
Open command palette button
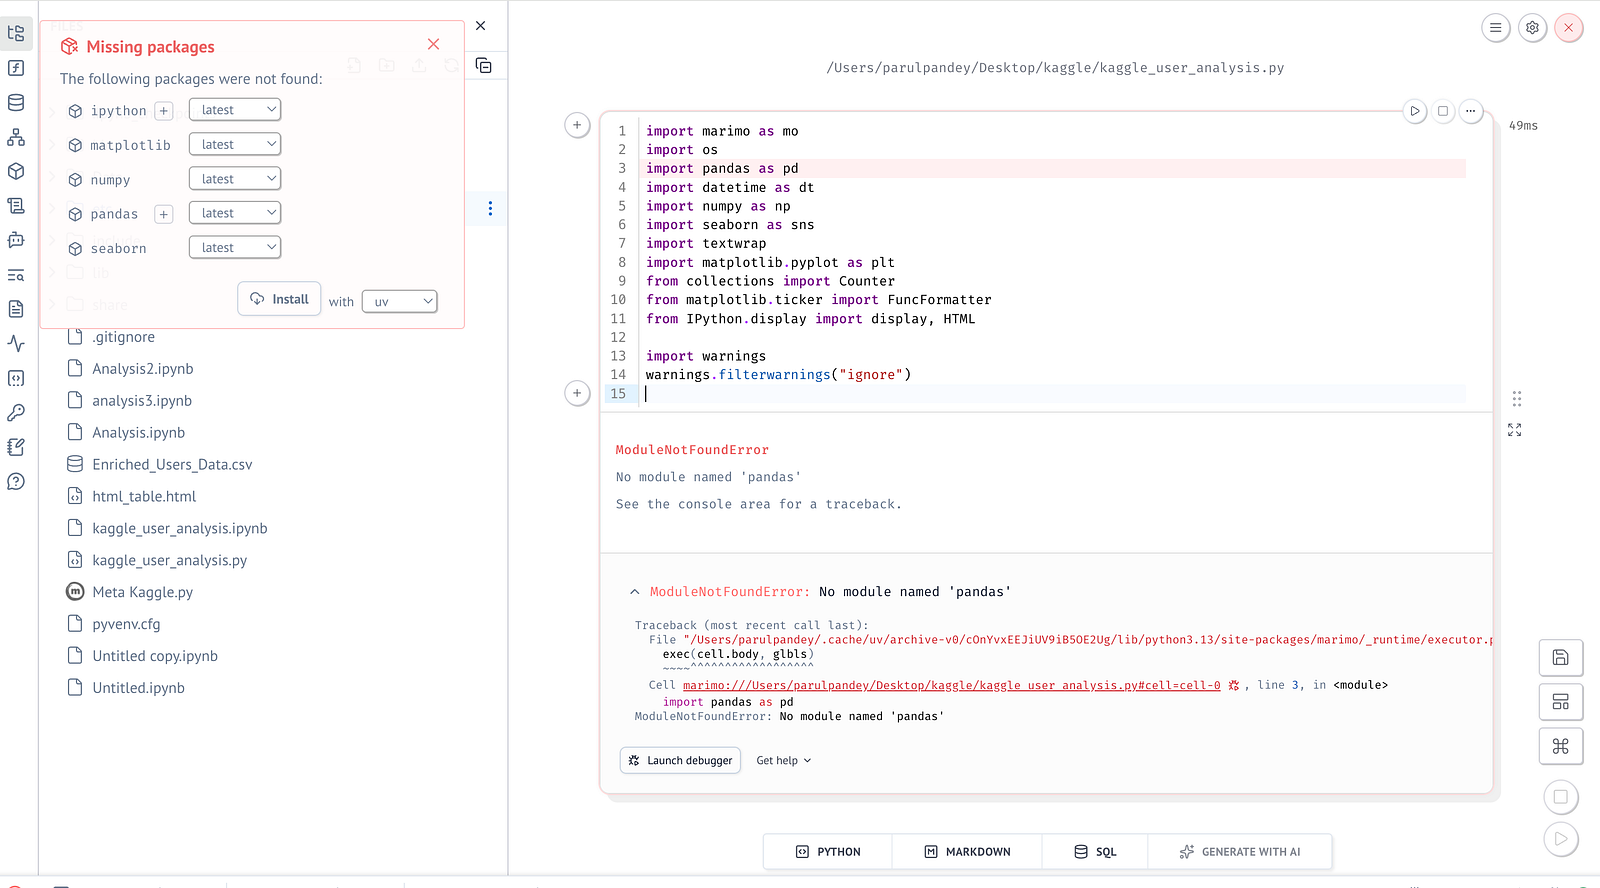tap(1560, 746)
